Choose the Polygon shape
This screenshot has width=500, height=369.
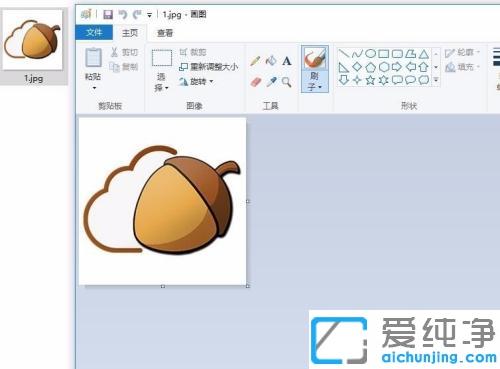[x=411, y=54]
